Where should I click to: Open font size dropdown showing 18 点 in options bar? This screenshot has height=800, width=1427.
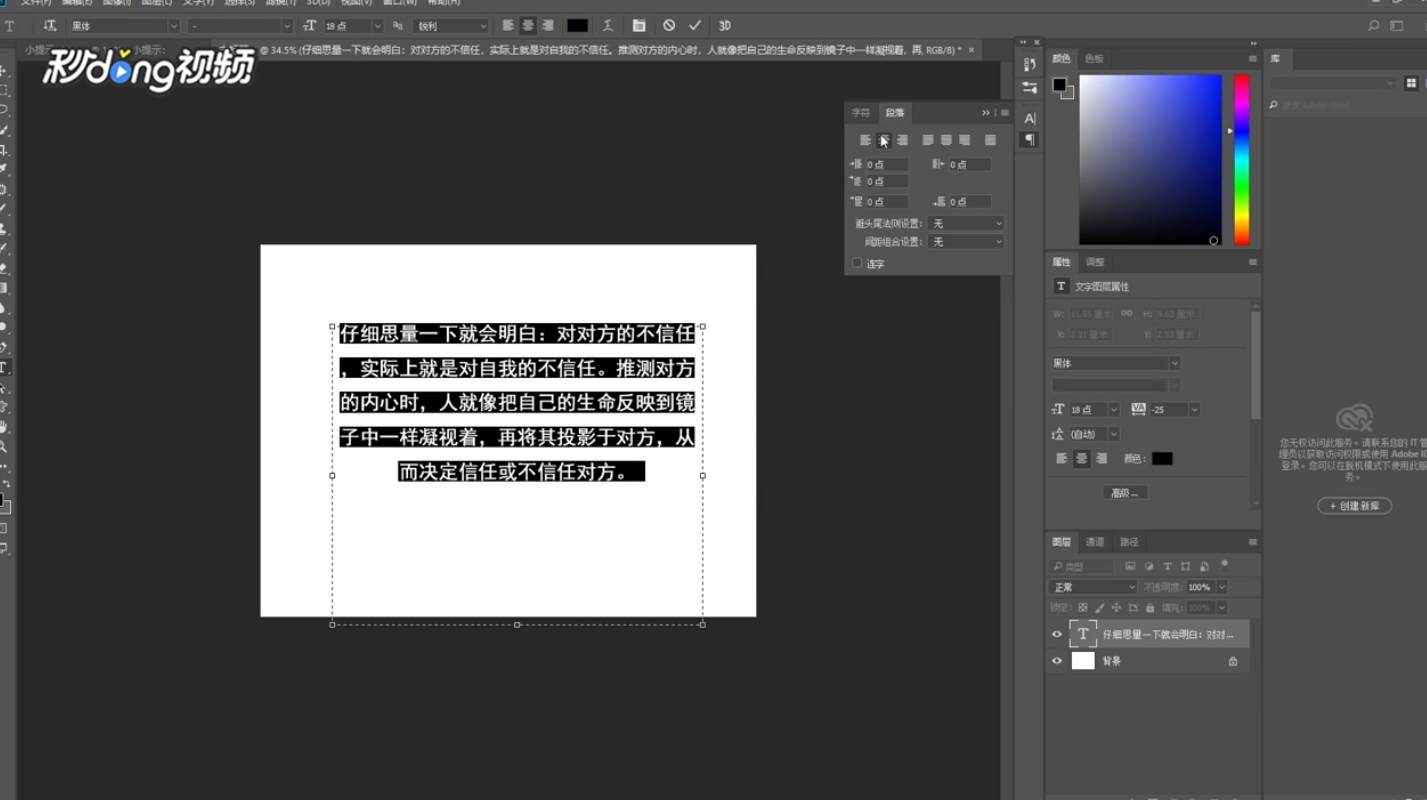point(352,26)
